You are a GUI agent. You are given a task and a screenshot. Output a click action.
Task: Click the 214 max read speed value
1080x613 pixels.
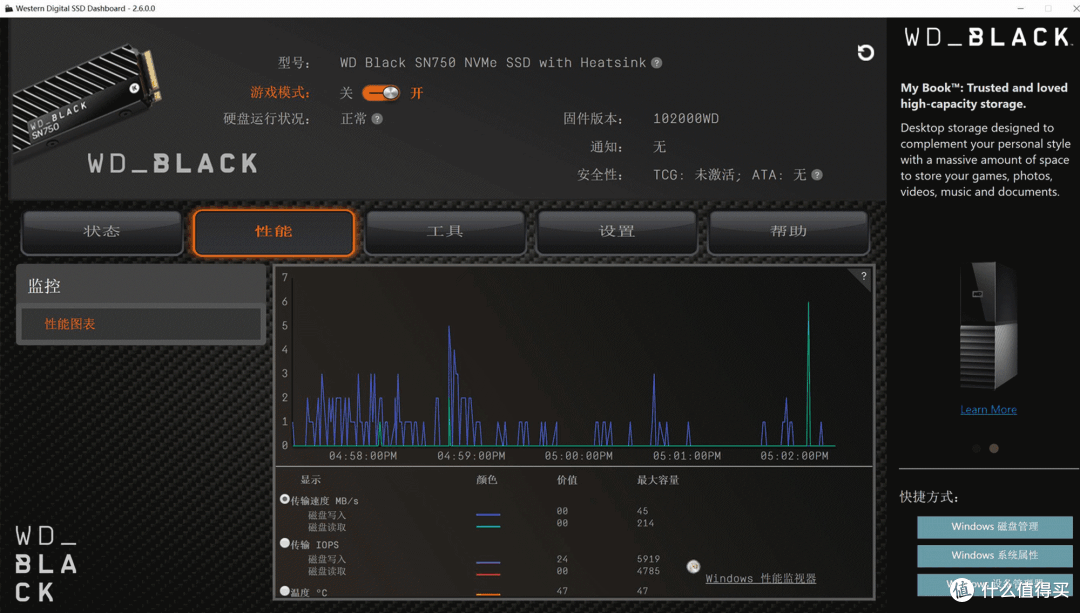pyautogui.click(x=645, y=523)
